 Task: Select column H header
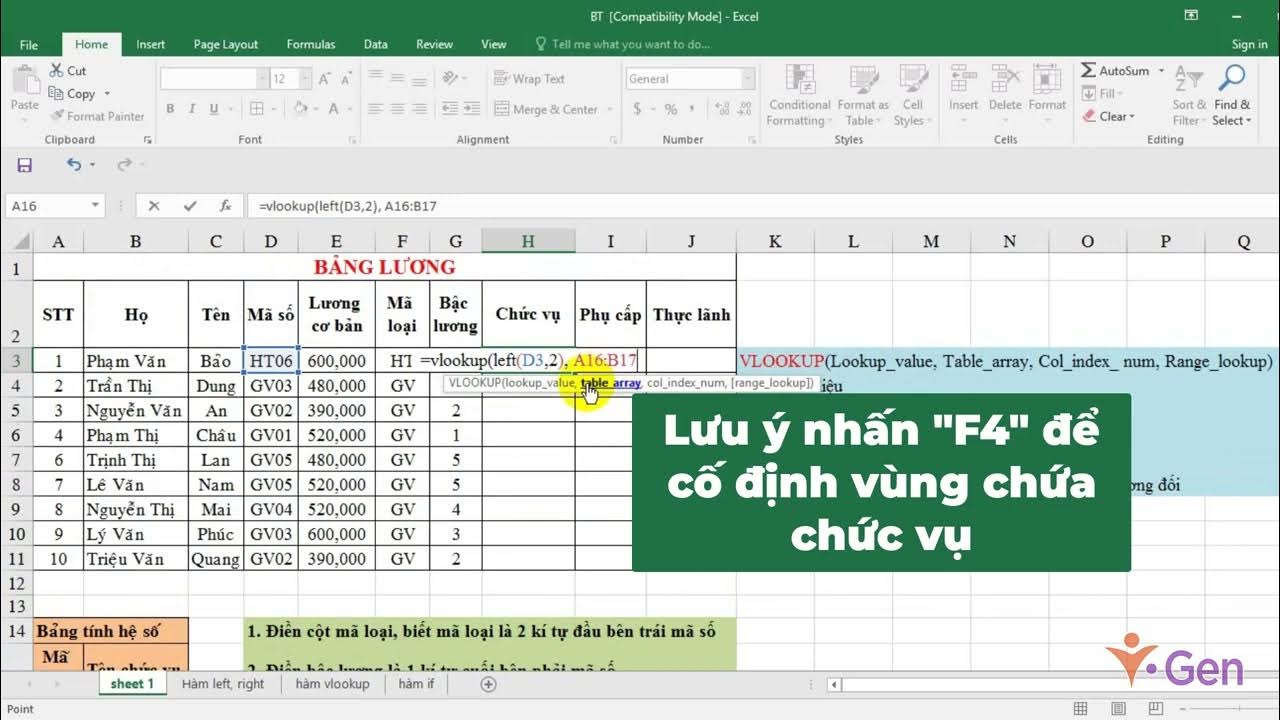tap(528, 241)
